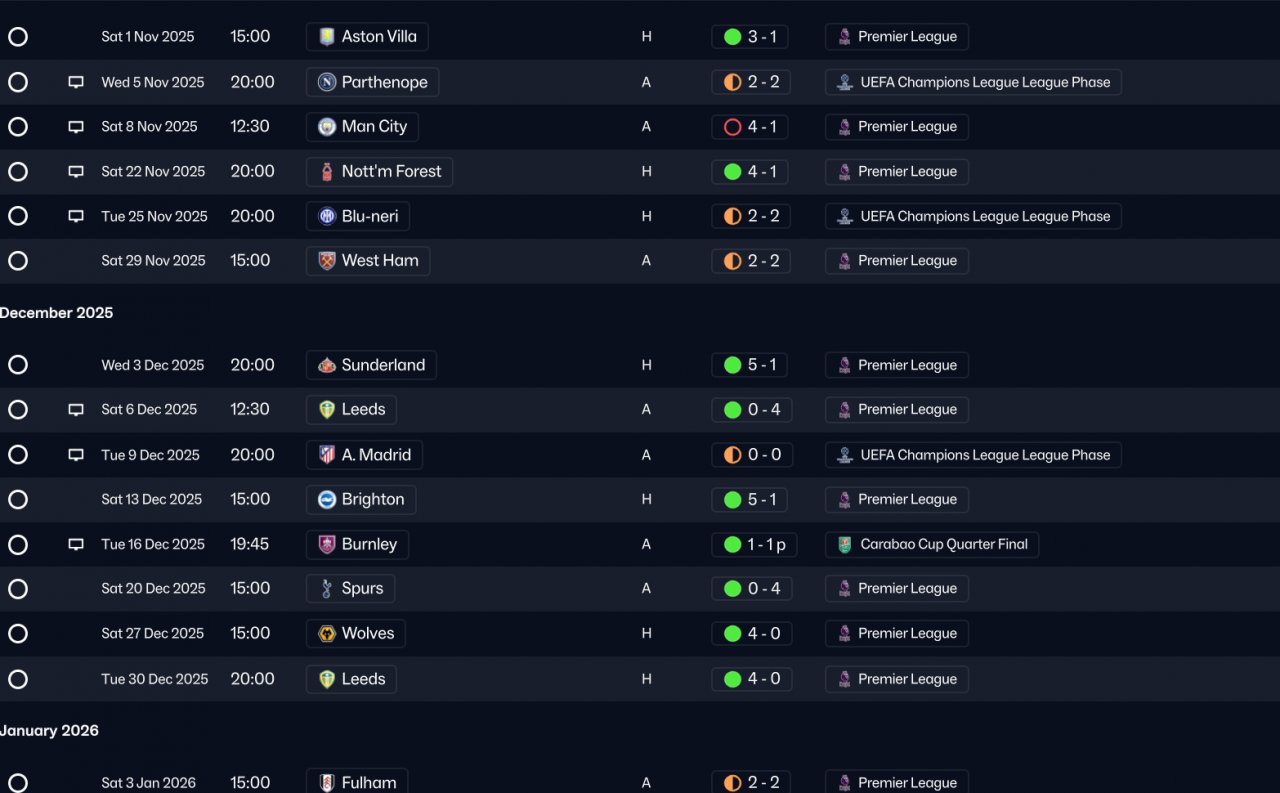The width and height of the screenshot is (1280, 793).
Task: Open UEFA Champions League tag for Blu-neri match
Action: pyautogui.click(x=973, y=217)
